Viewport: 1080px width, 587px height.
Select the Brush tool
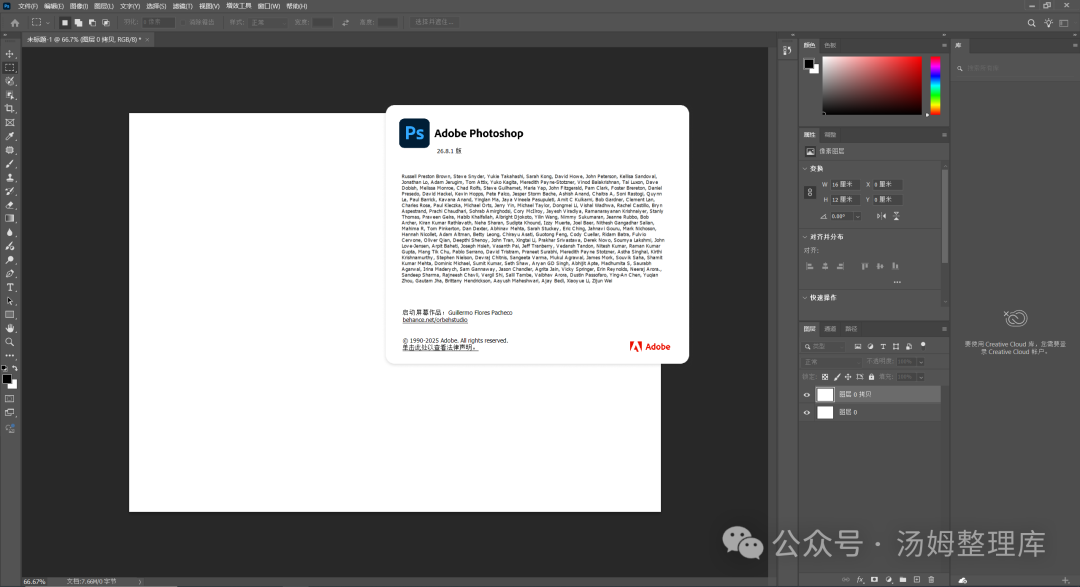click(10, 164)
